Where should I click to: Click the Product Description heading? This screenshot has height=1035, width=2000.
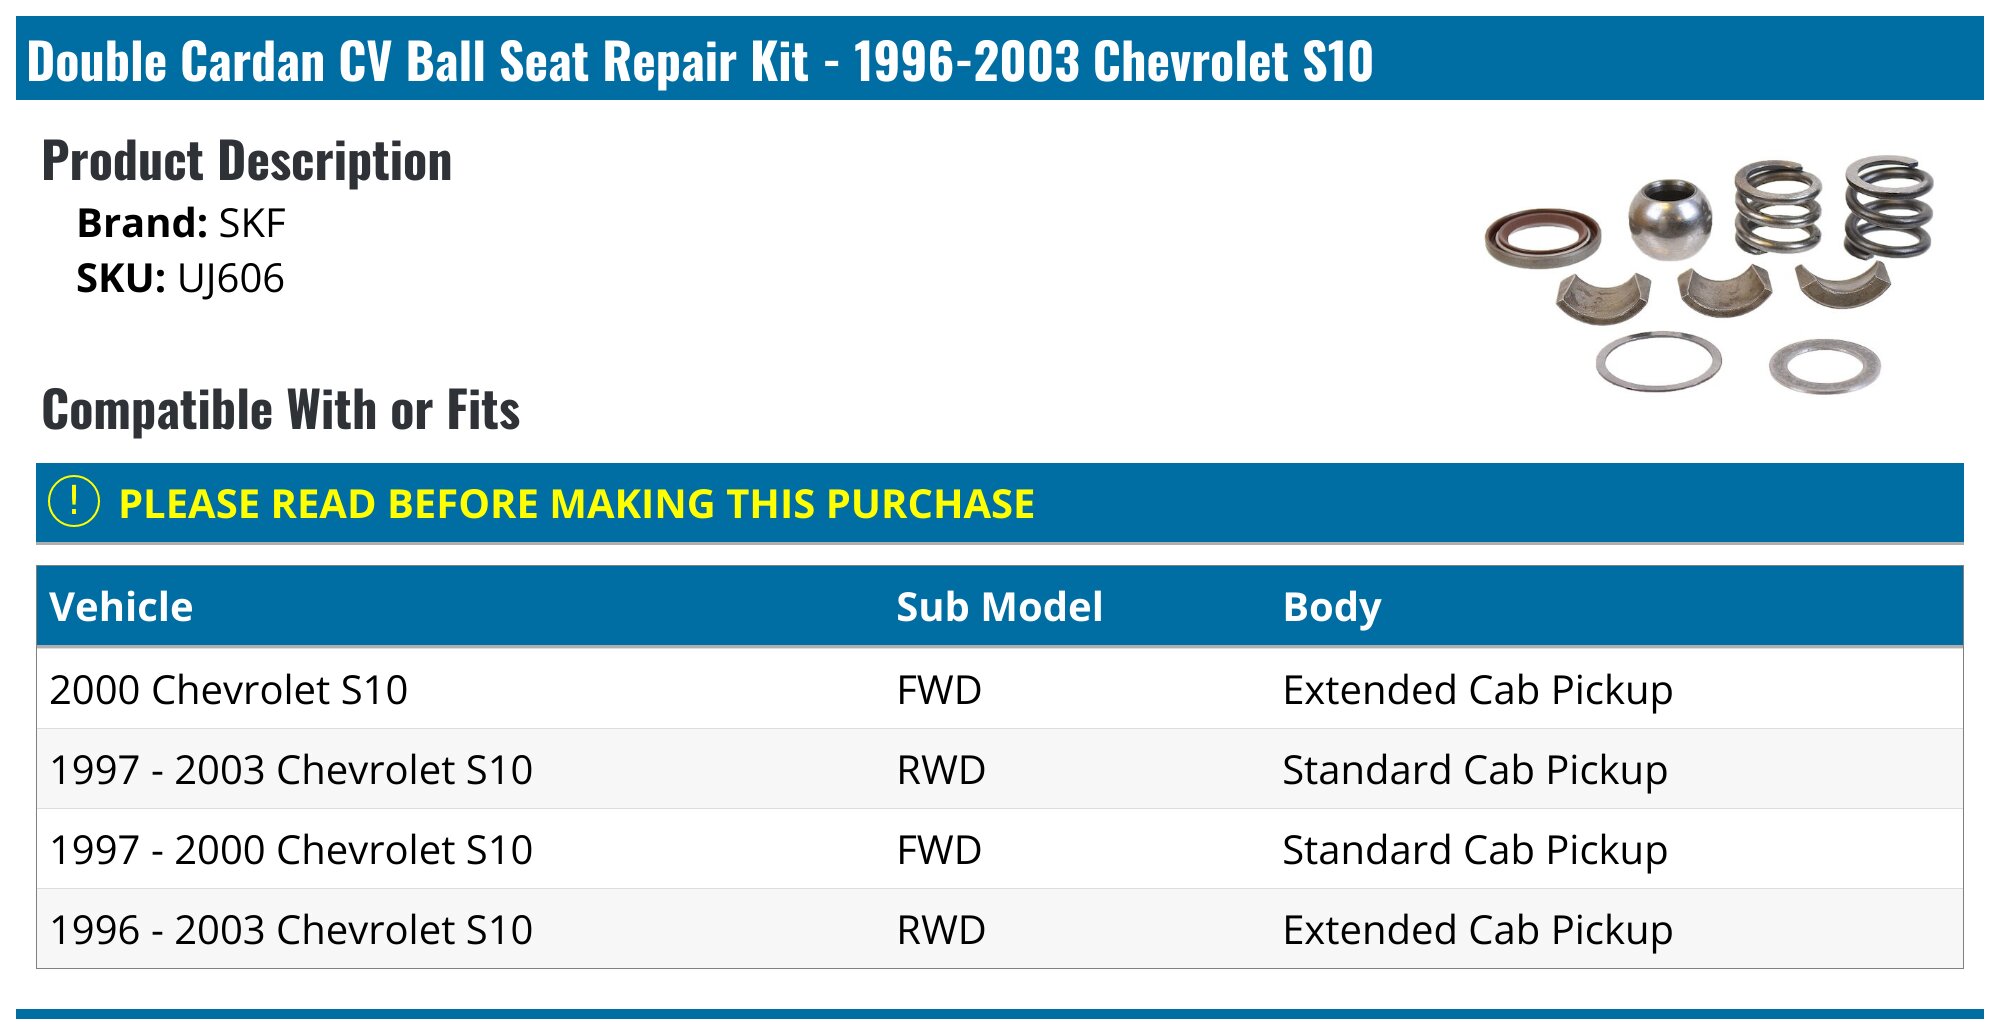tap(247, 161)
